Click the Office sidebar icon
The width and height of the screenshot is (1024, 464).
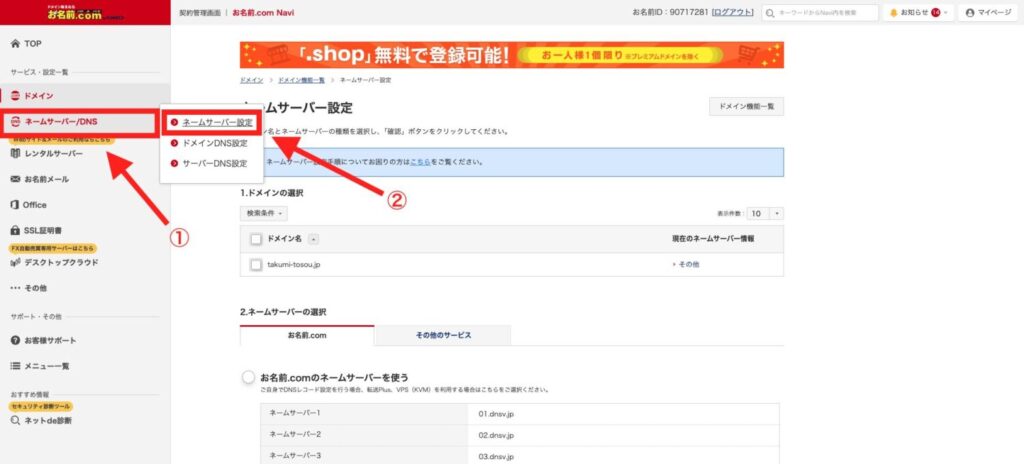(x=15, y=205)
